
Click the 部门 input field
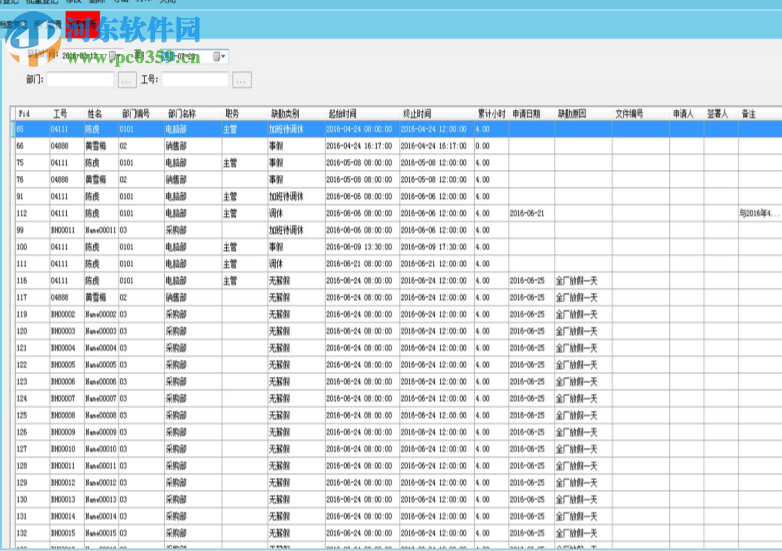(x=80, y=79)
